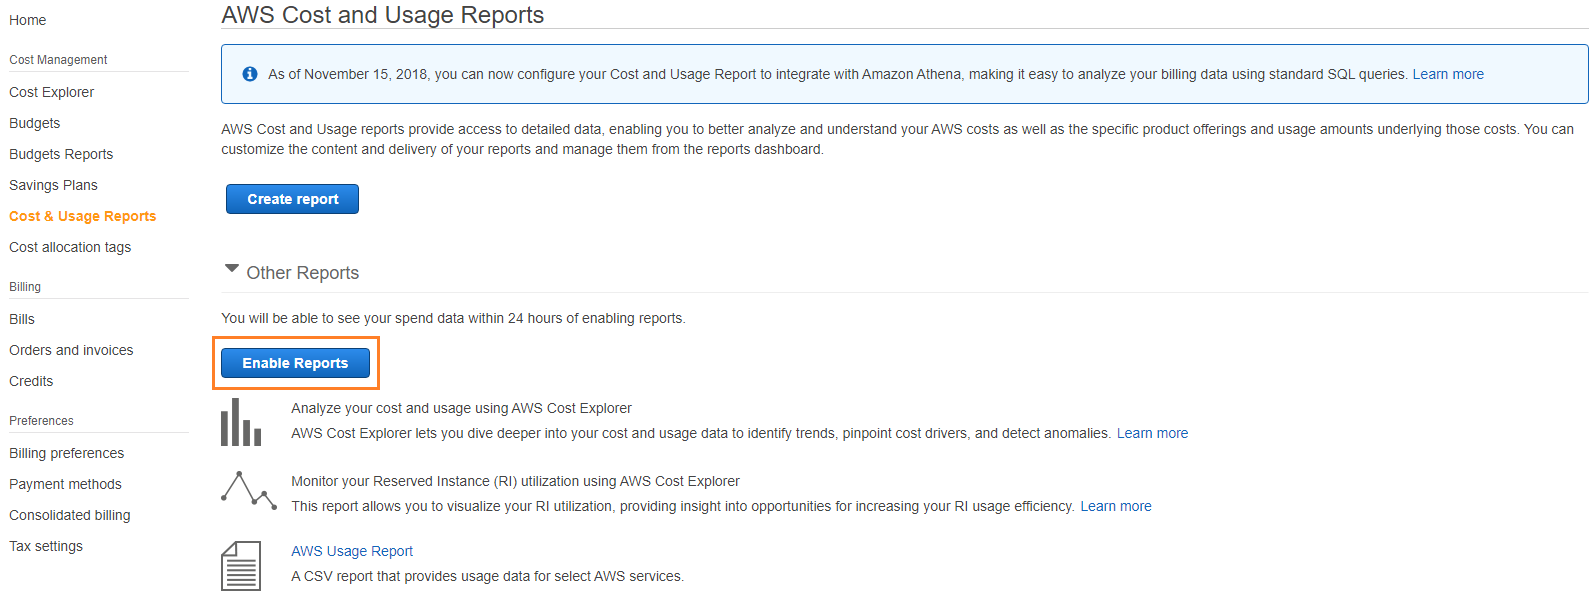Go to Orders and invoices
Screen dimensions: 1593x602
(71, 350)
